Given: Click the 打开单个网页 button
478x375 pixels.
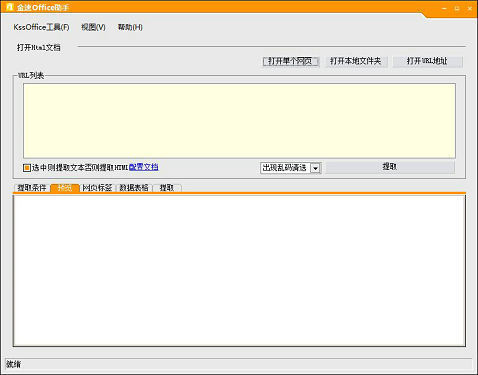Looking at the screenshot, I should tap(291, 61).
